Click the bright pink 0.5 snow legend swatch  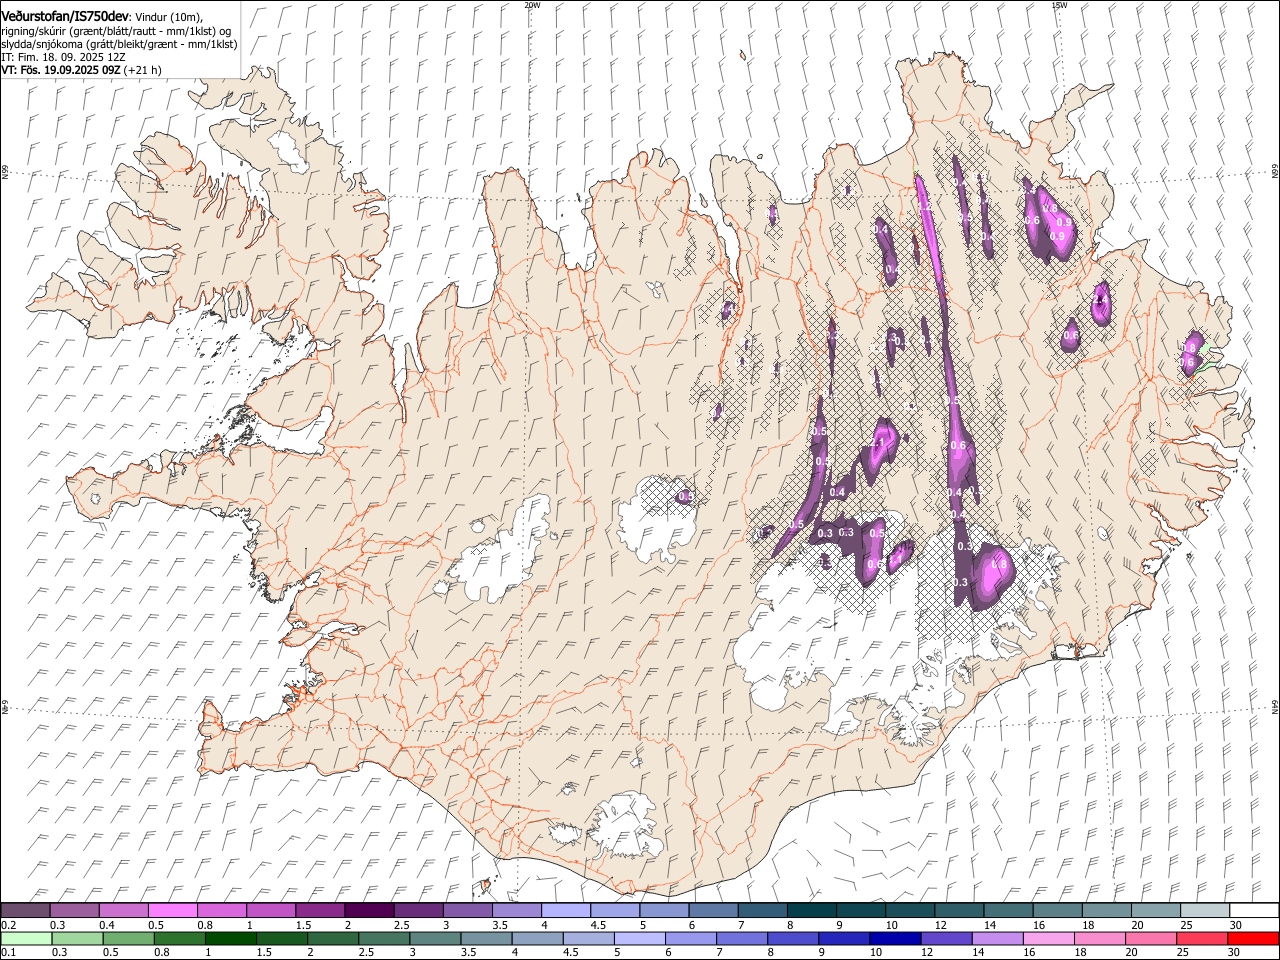click(172, 911)
